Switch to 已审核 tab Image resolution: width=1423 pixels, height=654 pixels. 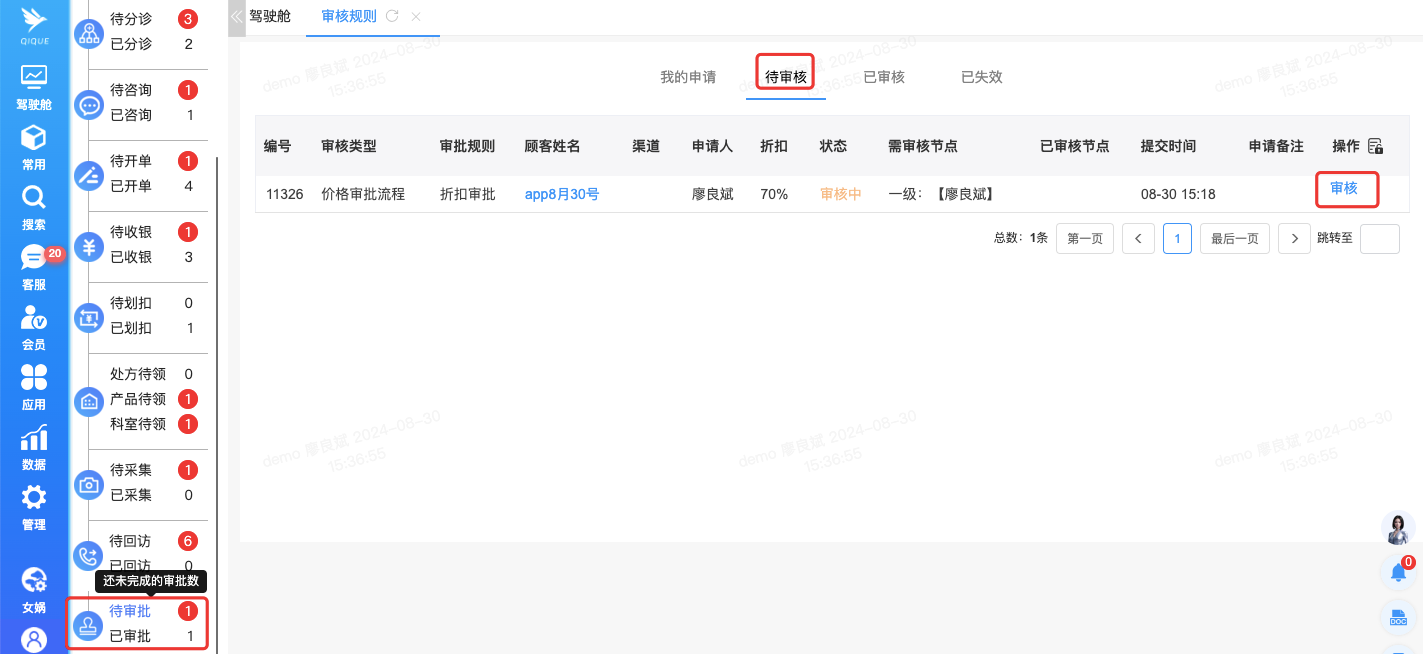tap(884, 77)
